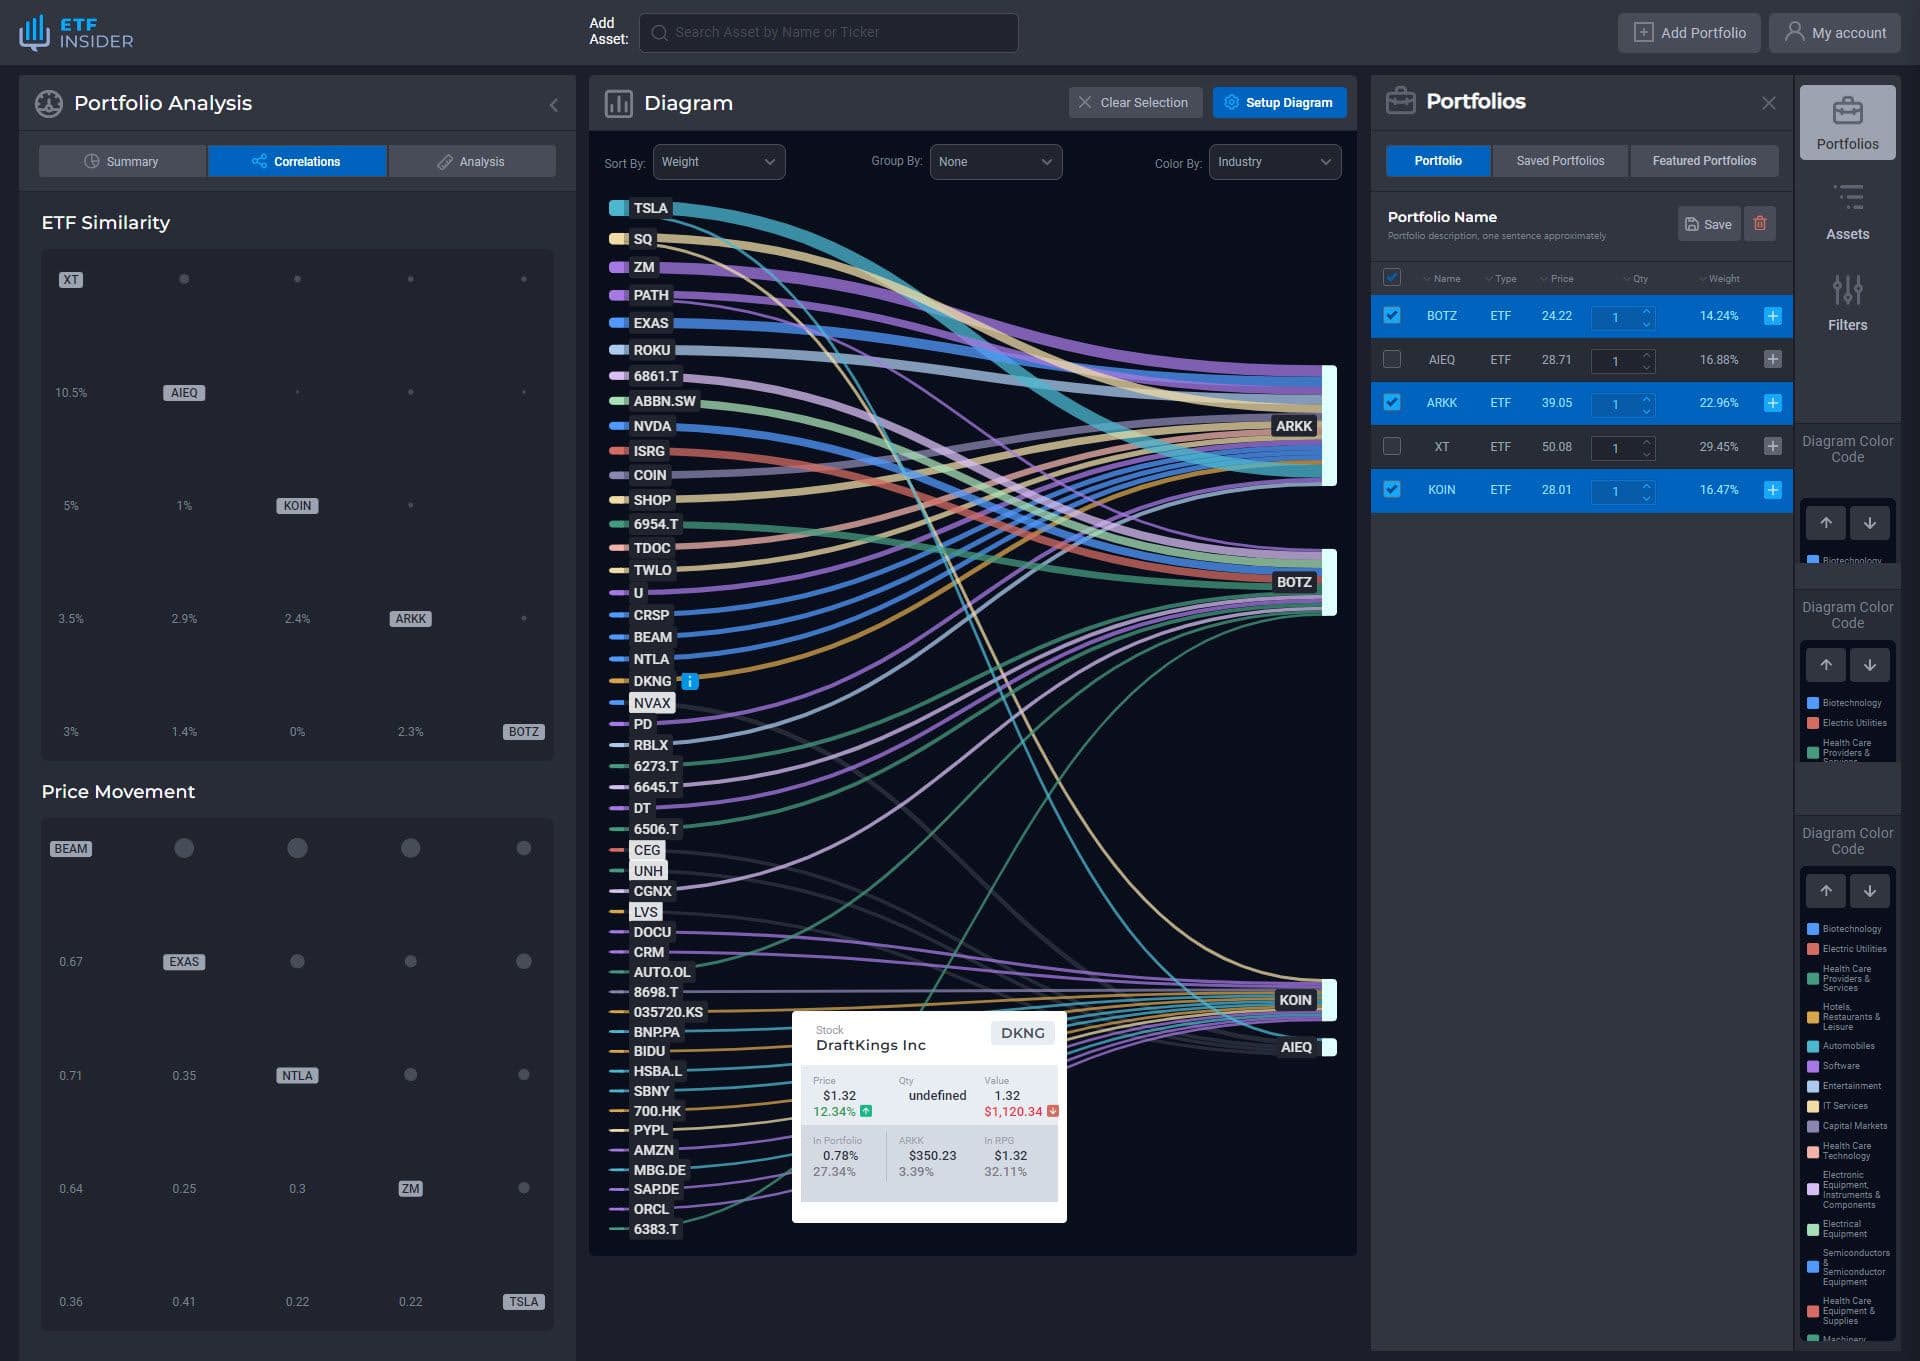Open My account
Screen dimensions: 1920x1361
click(x=1834, y=33)
